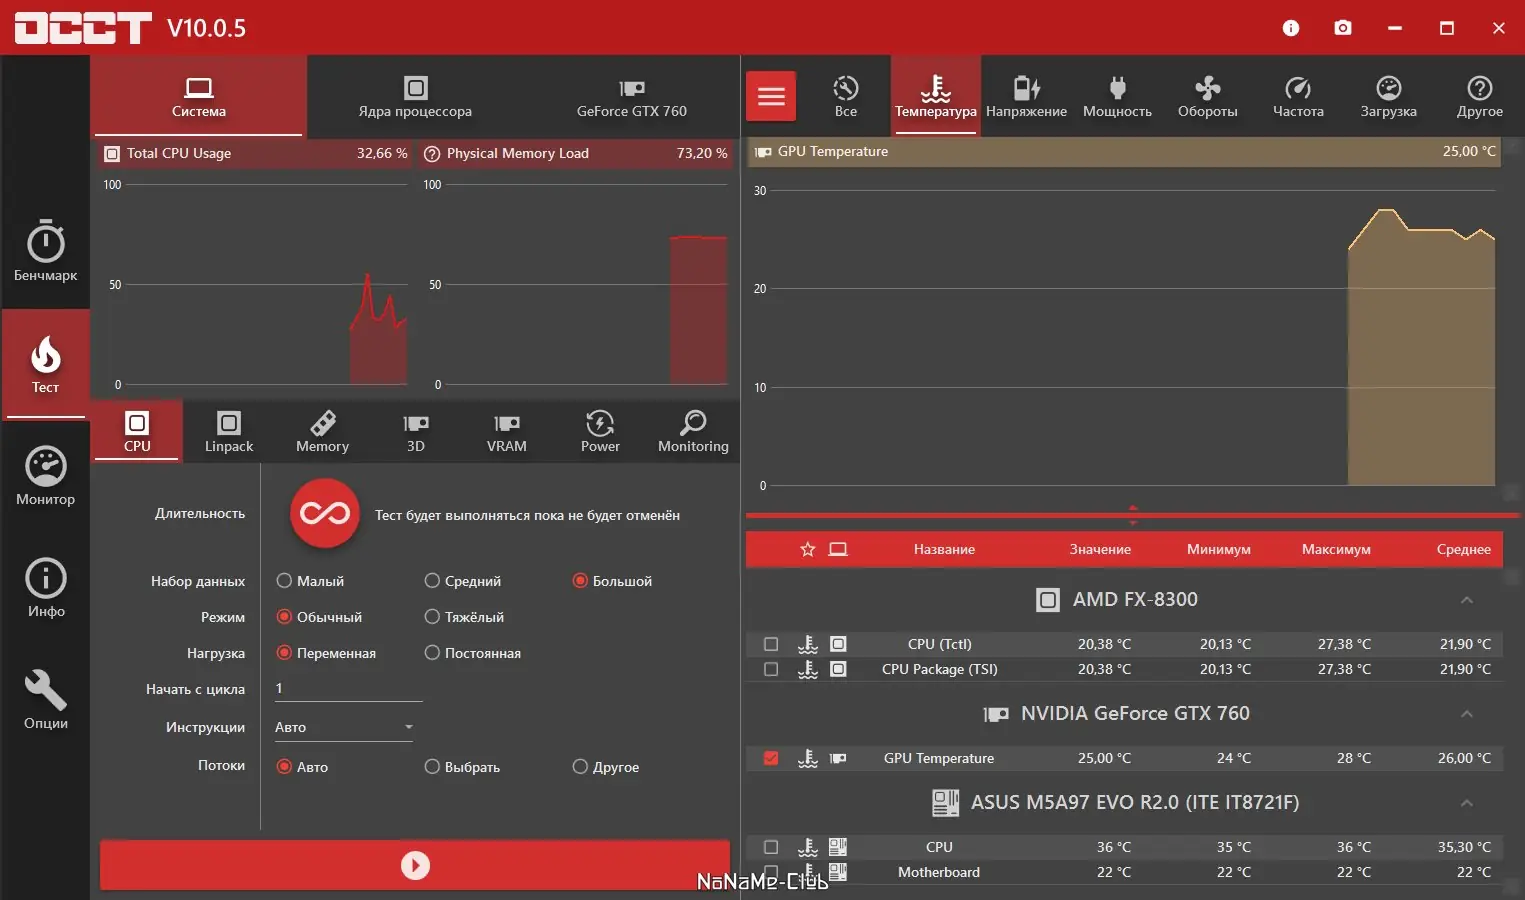
Task: Open the Бенчмарк section in the sidebar
Action: pyautogui.click(x=45, y=251)
